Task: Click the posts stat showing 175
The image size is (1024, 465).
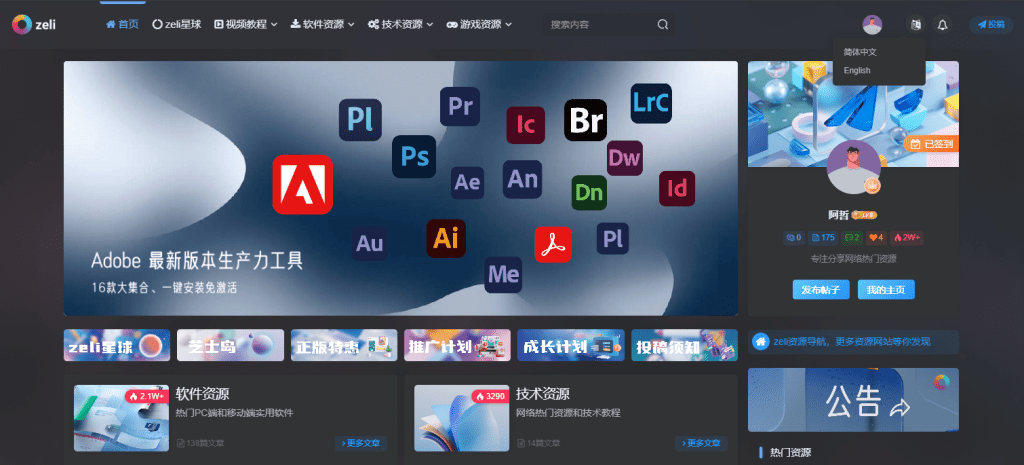Action: coord(824,238)
